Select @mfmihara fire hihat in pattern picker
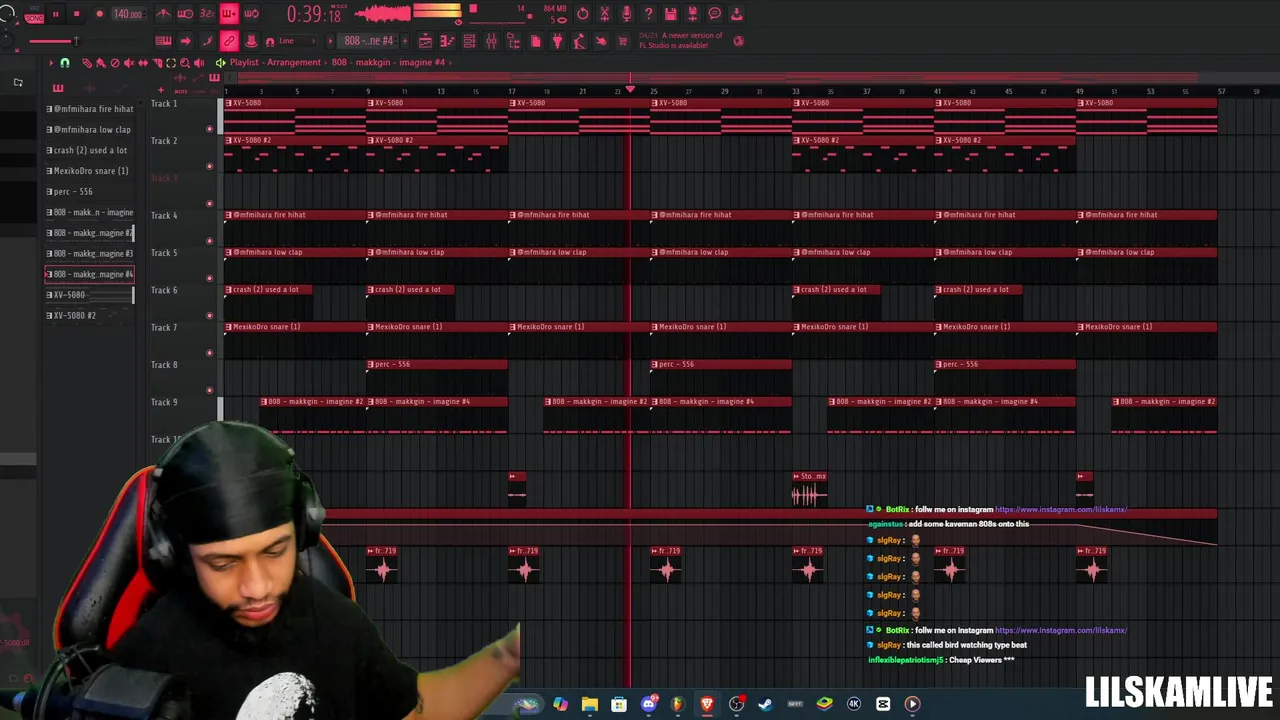This screenshot has height=720, width=1280. pyautogui.click(x=90, y=109)
